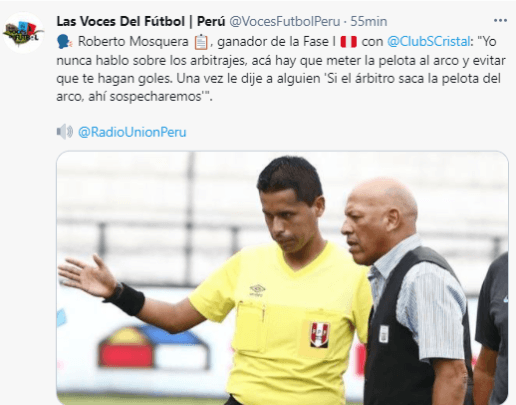Click the speaking head emoji before Roberto Mosquera
Screen dimensions: 516x405
(63, 42)
